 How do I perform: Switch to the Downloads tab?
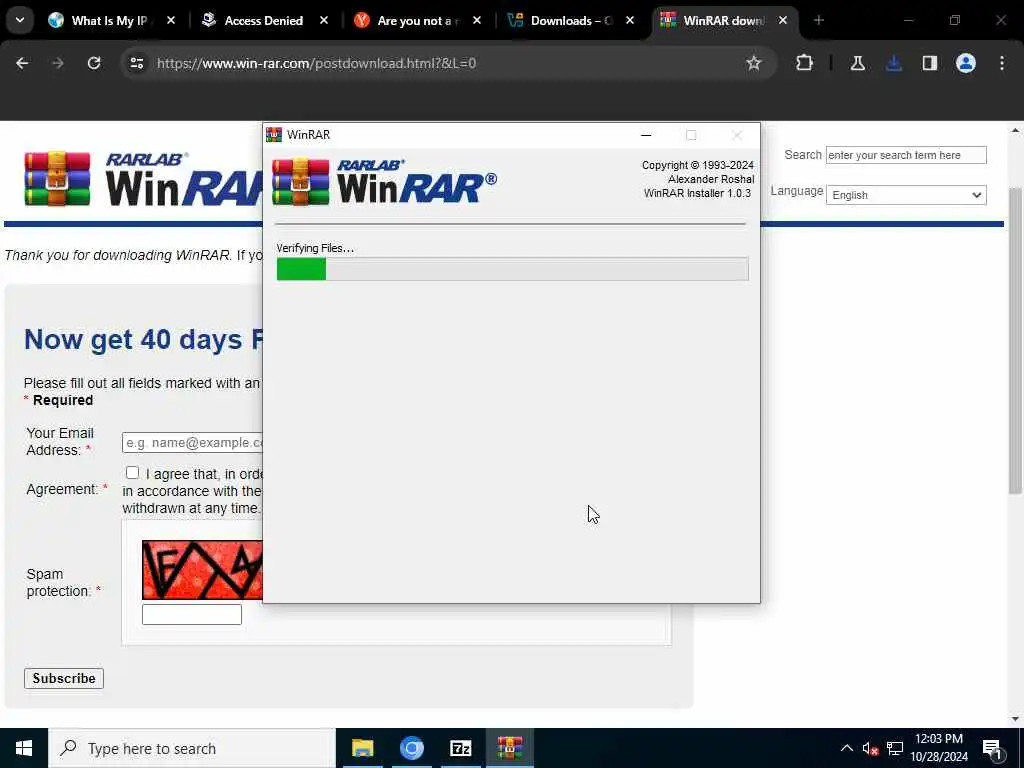tap(569, 20)
